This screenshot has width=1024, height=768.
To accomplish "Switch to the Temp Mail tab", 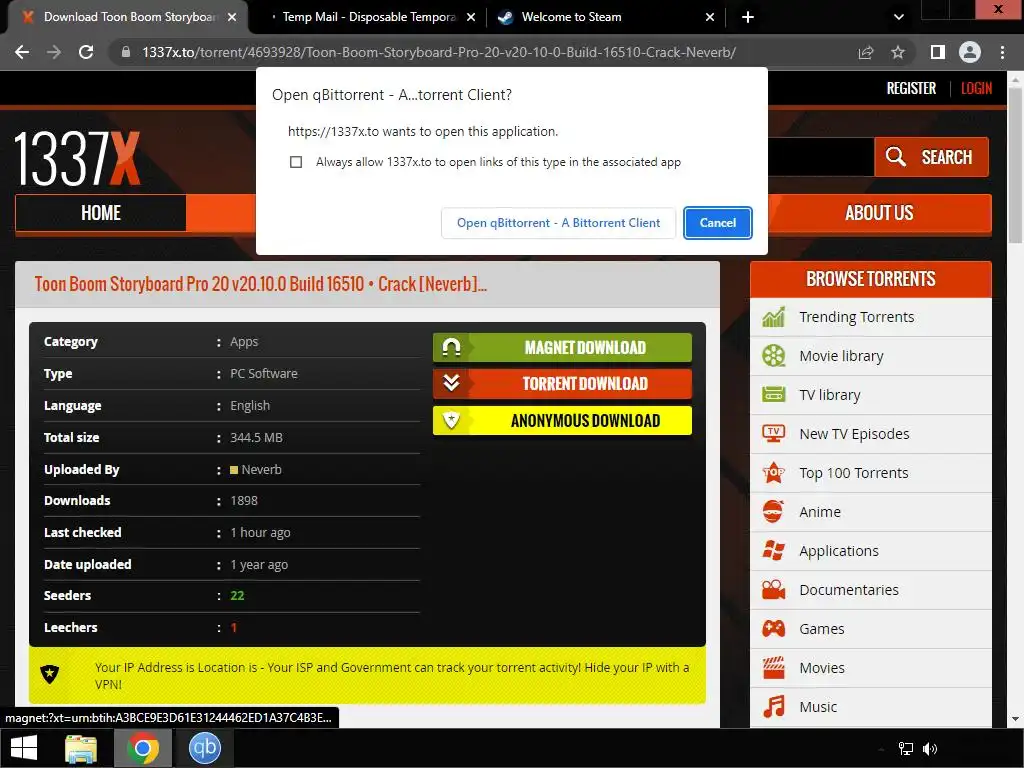I will (368, 17).
